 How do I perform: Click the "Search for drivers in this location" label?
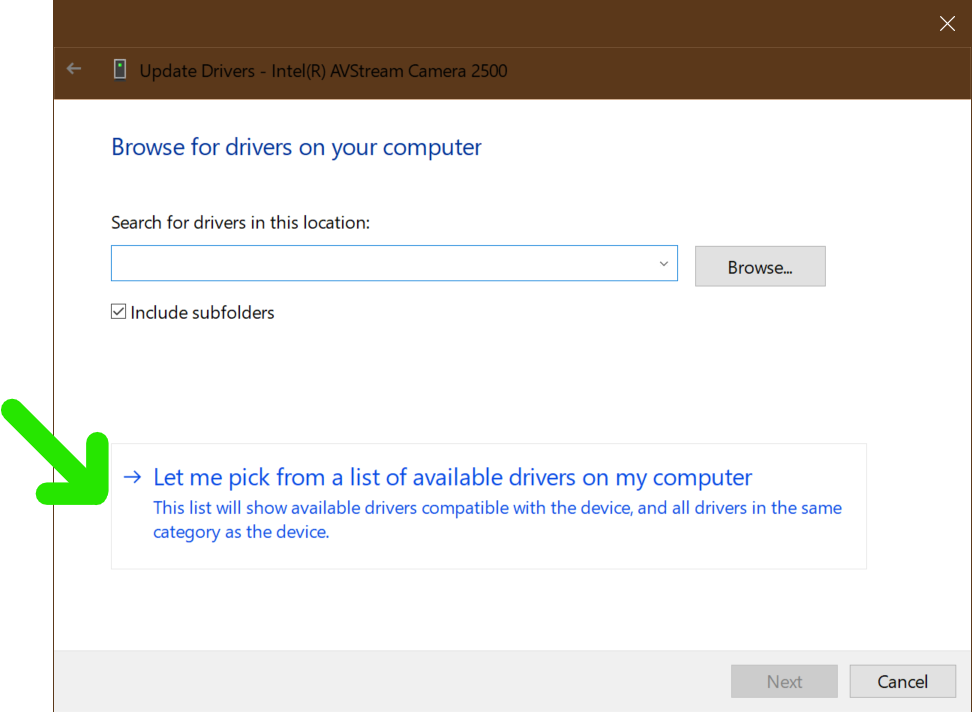pyautogui.click(x=240, y=222)
